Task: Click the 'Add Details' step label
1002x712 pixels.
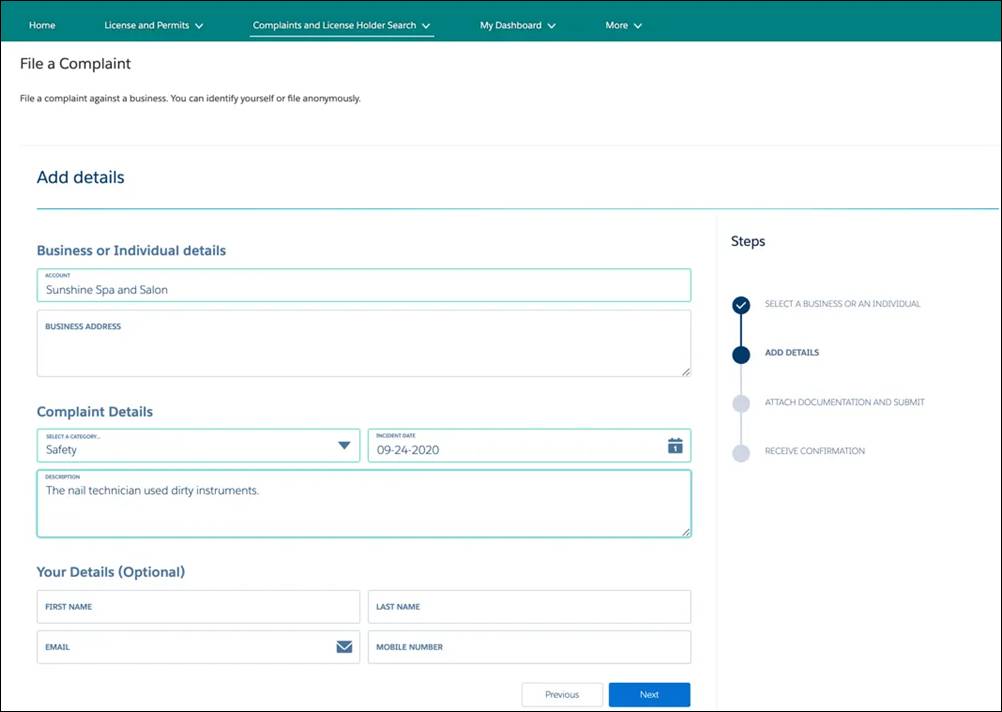Action: 792,352
